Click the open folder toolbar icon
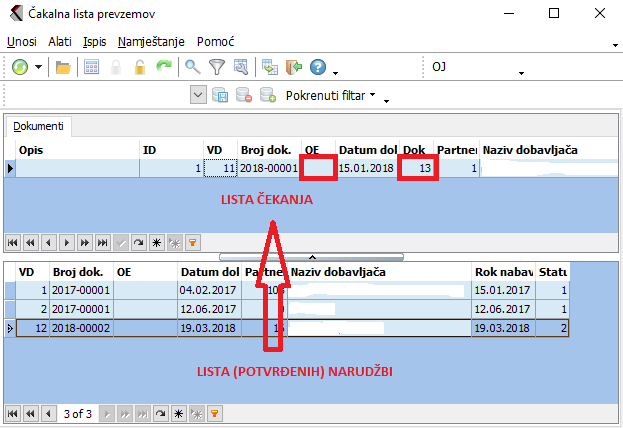 click(63, 67)
